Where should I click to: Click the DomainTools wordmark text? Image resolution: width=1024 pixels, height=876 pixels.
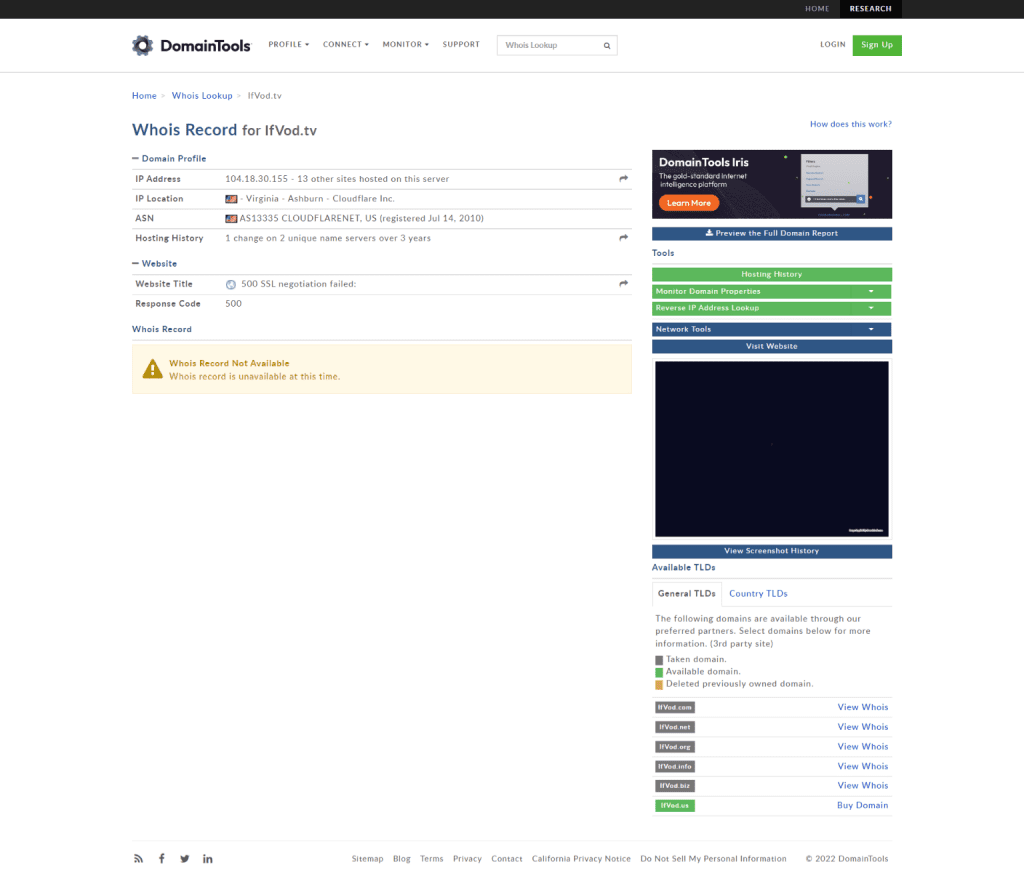205,46
